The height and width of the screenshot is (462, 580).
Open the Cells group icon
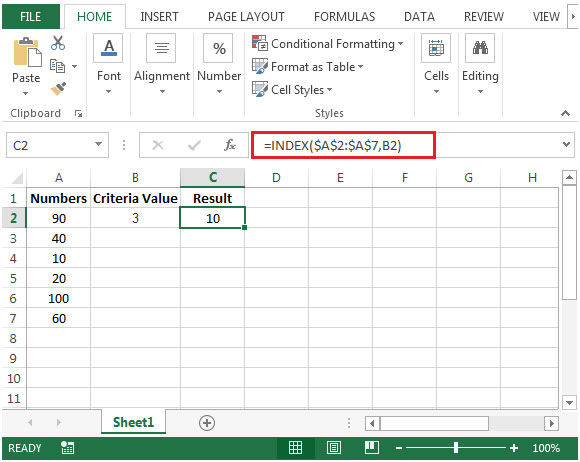[x=436, y=48]
